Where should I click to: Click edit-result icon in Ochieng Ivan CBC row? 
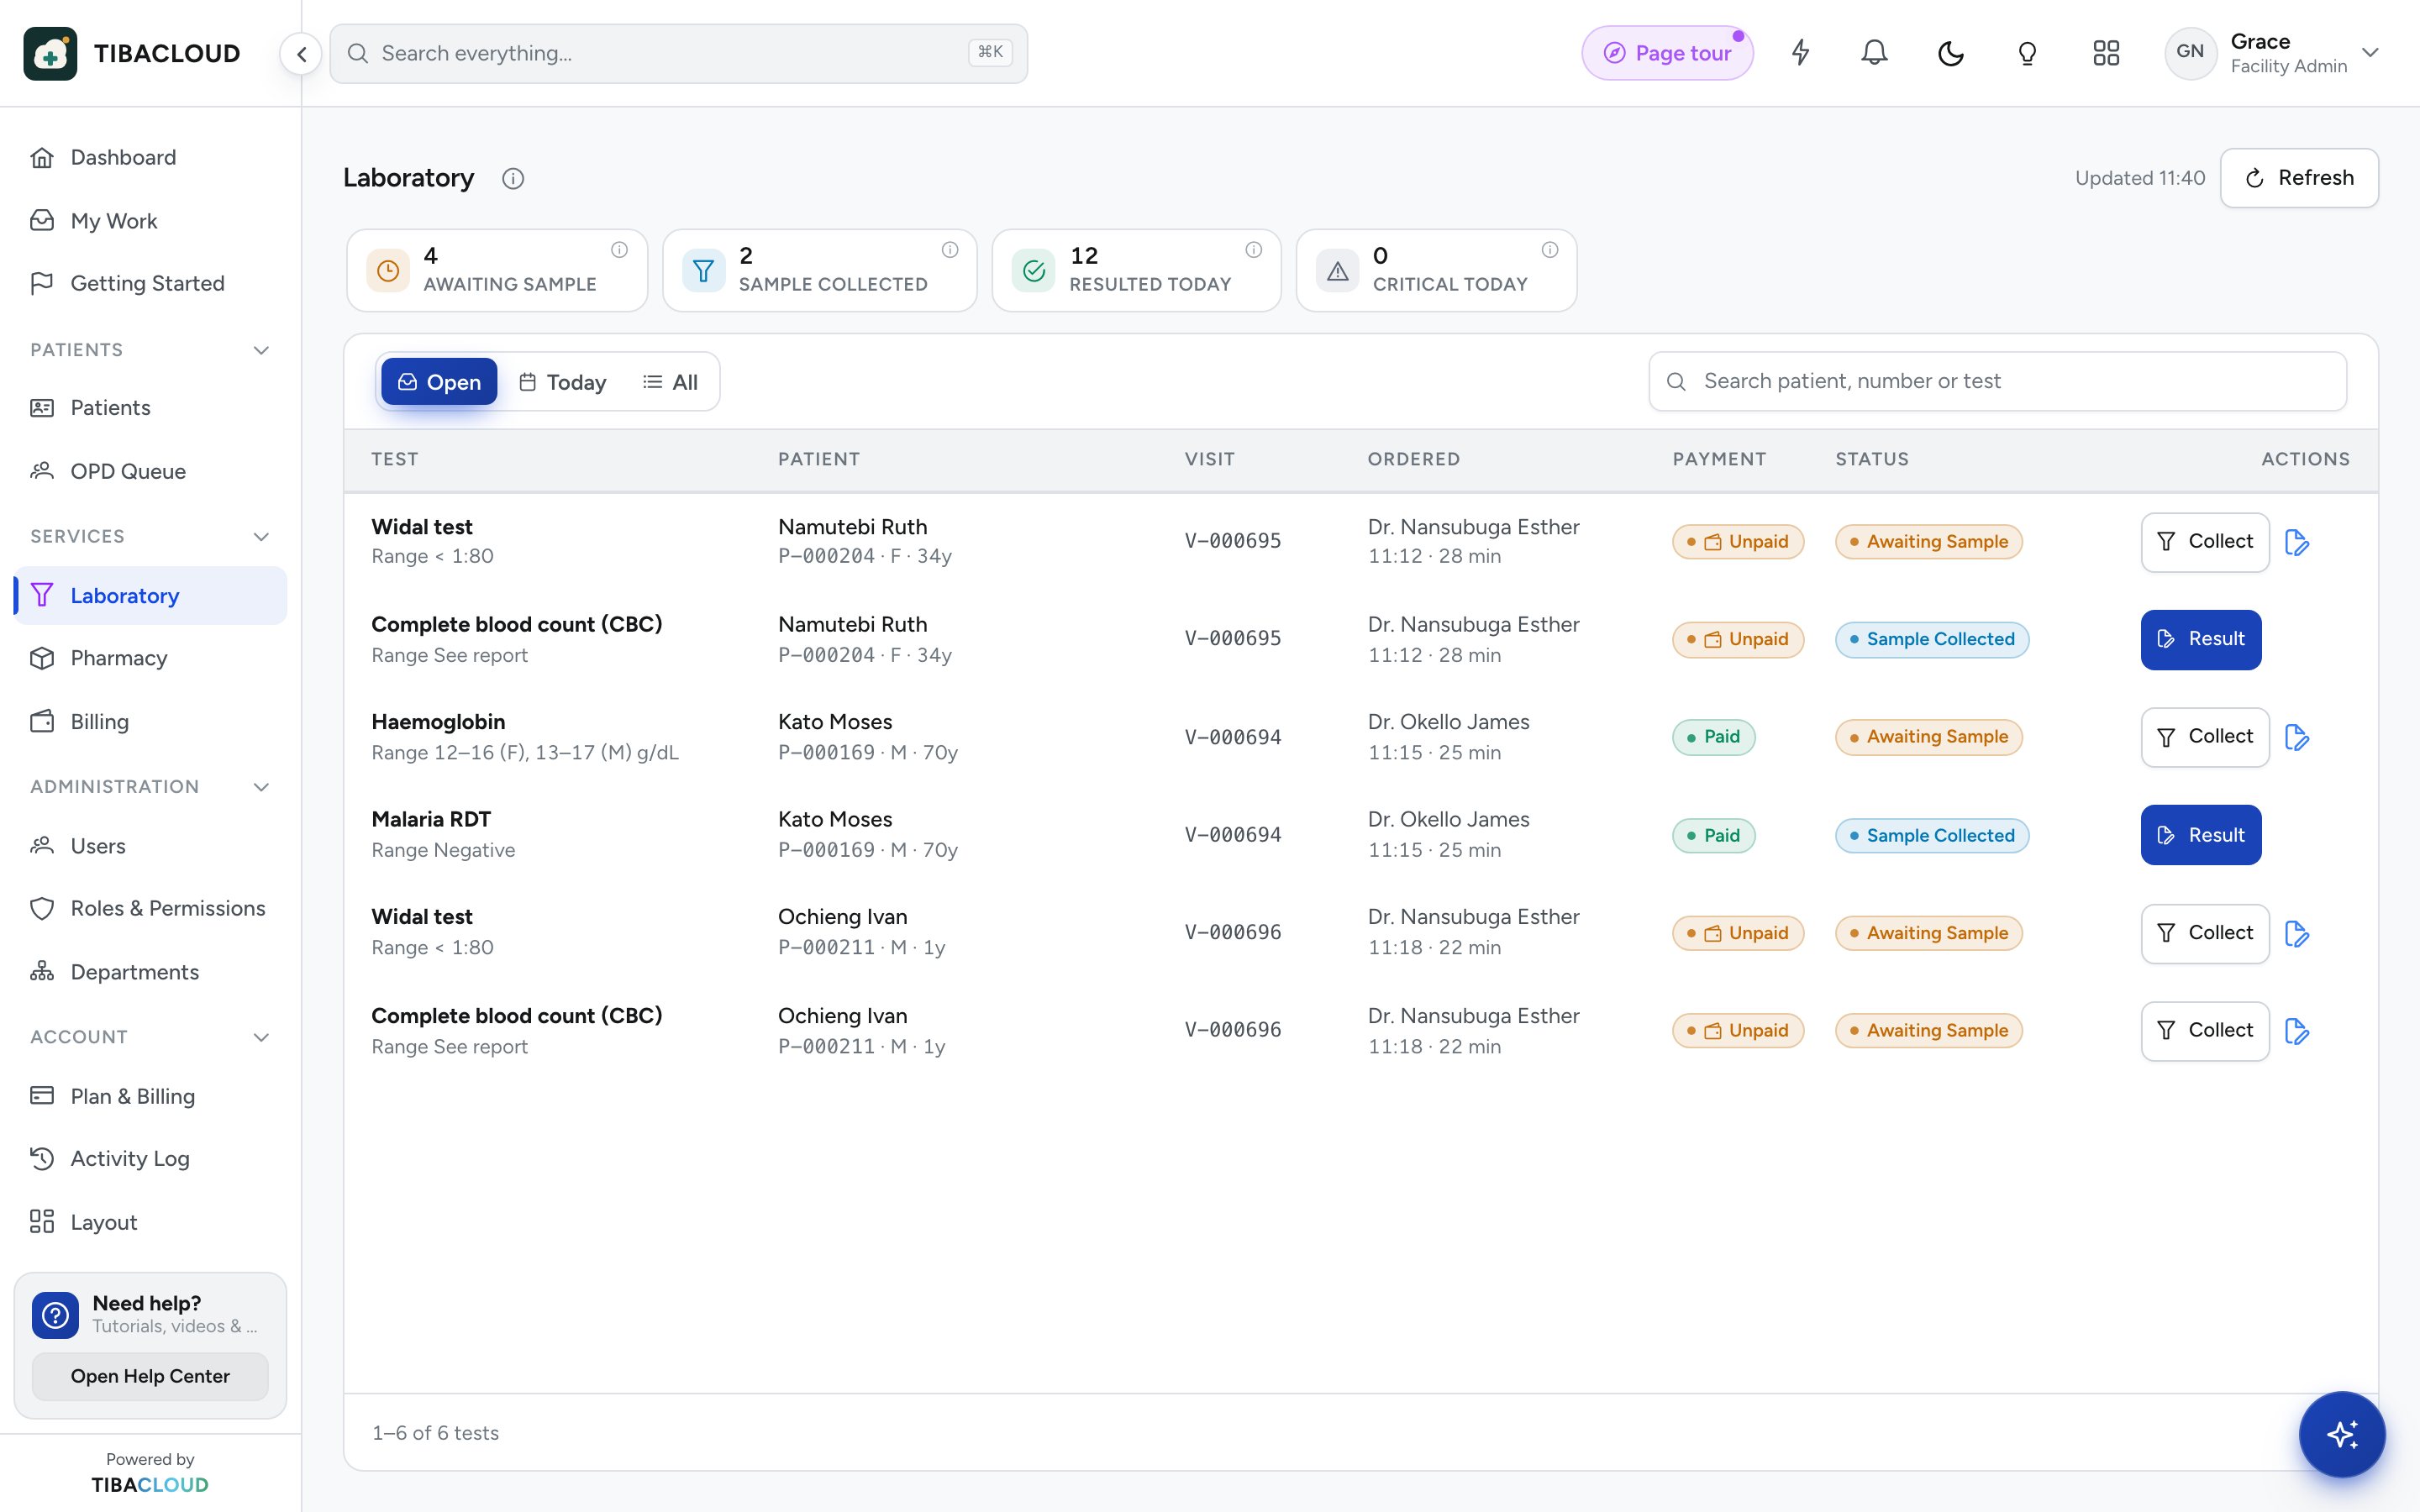2297,1031
